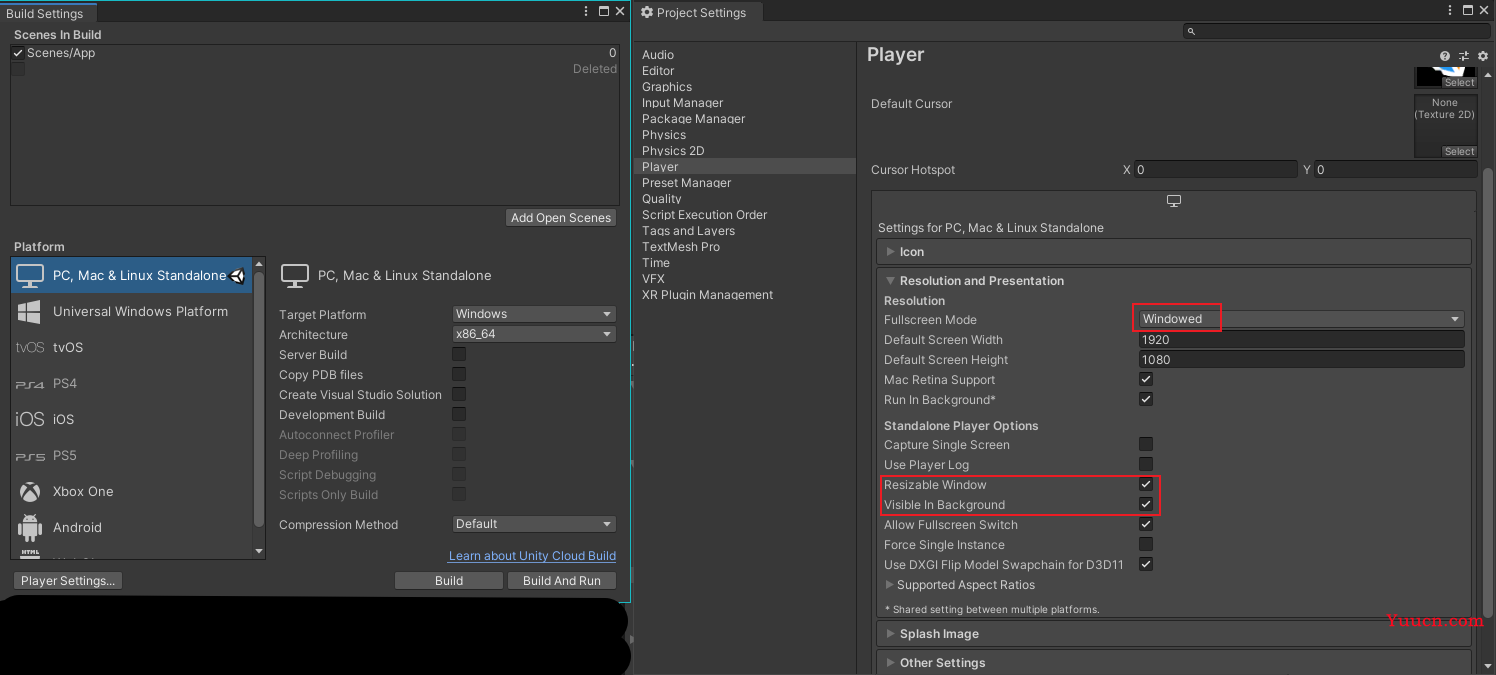Select the Android robot platform icon

[x=30, y=527]
